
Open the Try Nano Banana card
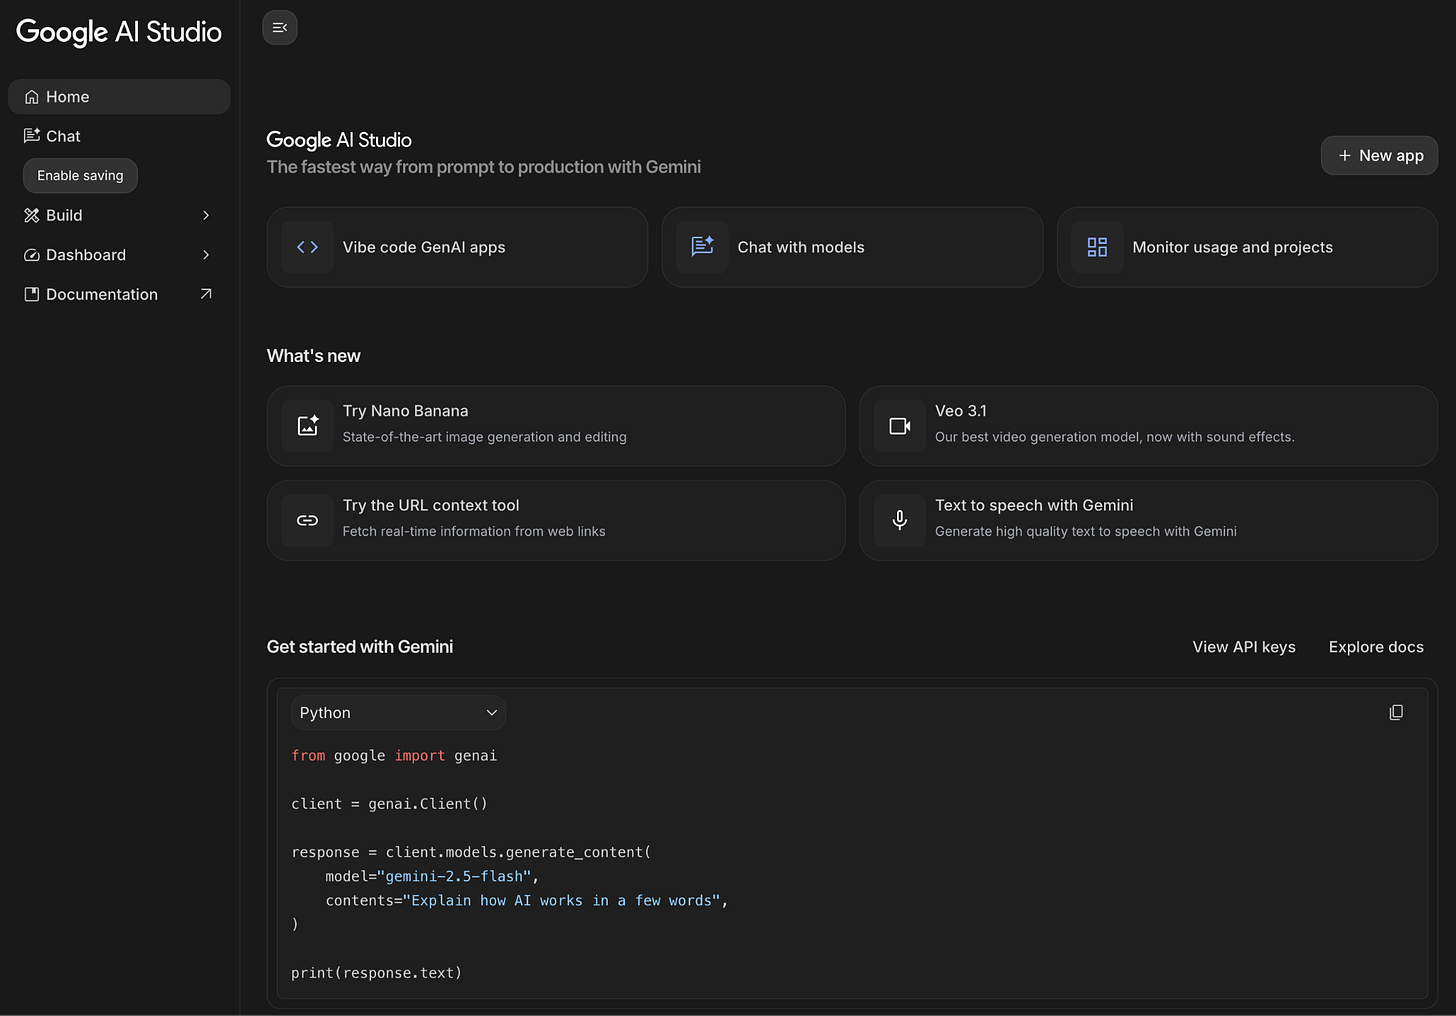pyautogui.click(x=556, y=426)
